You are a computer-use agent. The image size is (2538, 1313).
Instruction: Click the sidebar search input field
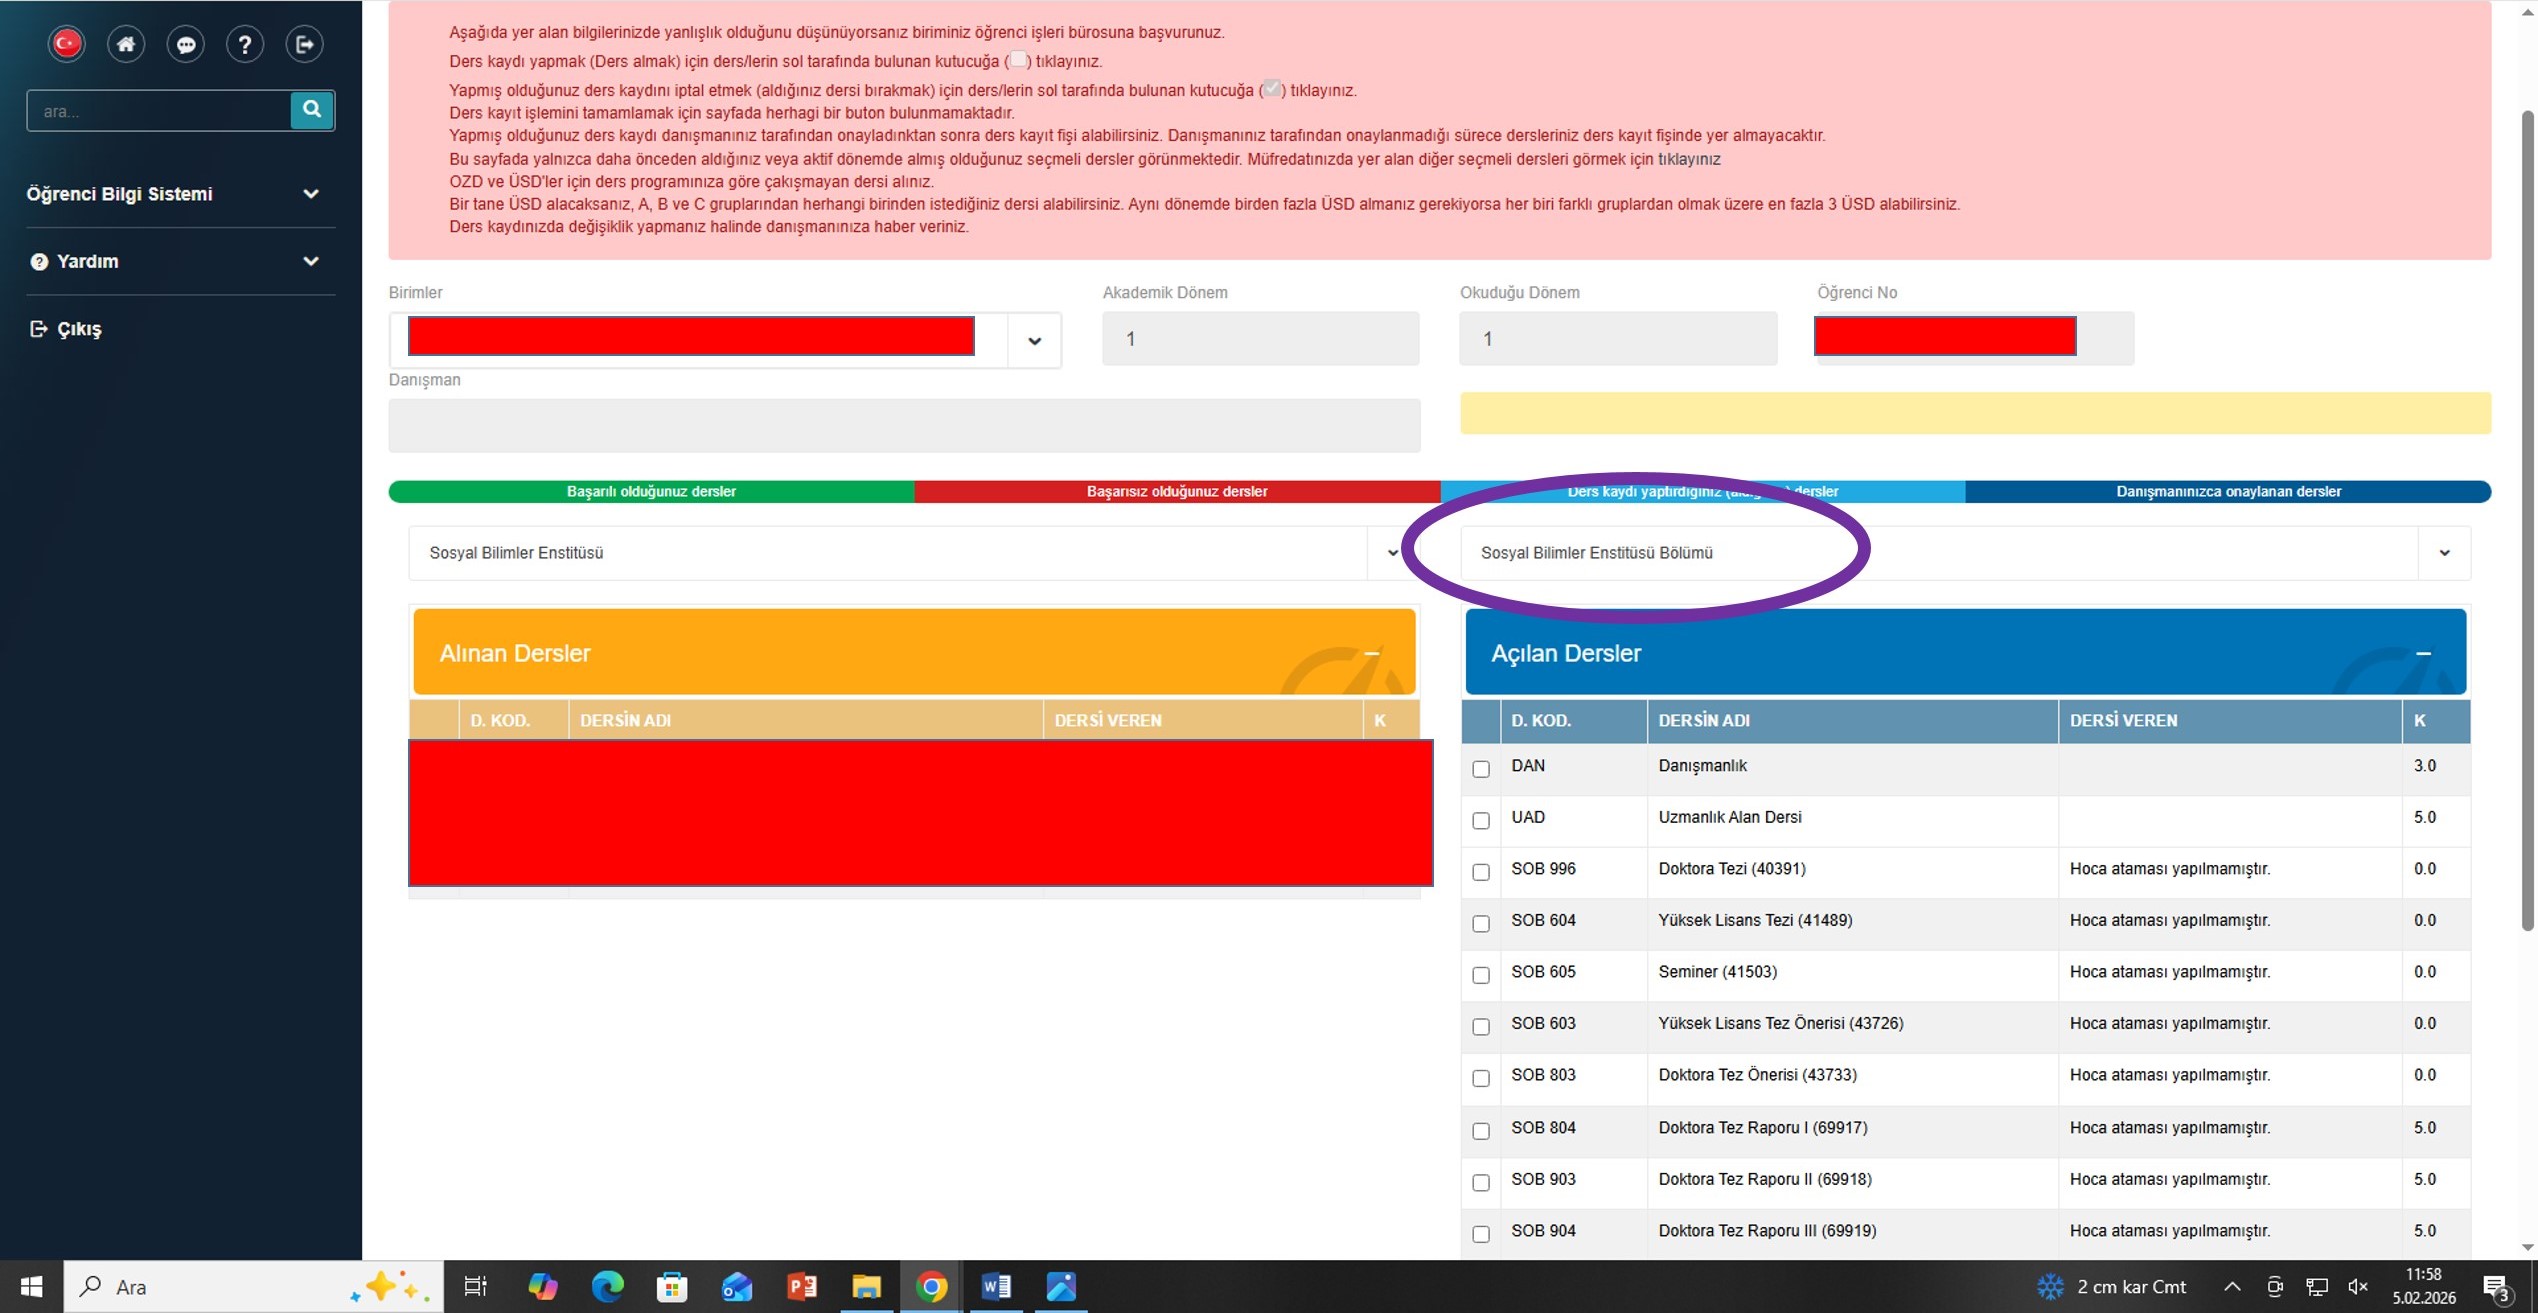point(160,111)
